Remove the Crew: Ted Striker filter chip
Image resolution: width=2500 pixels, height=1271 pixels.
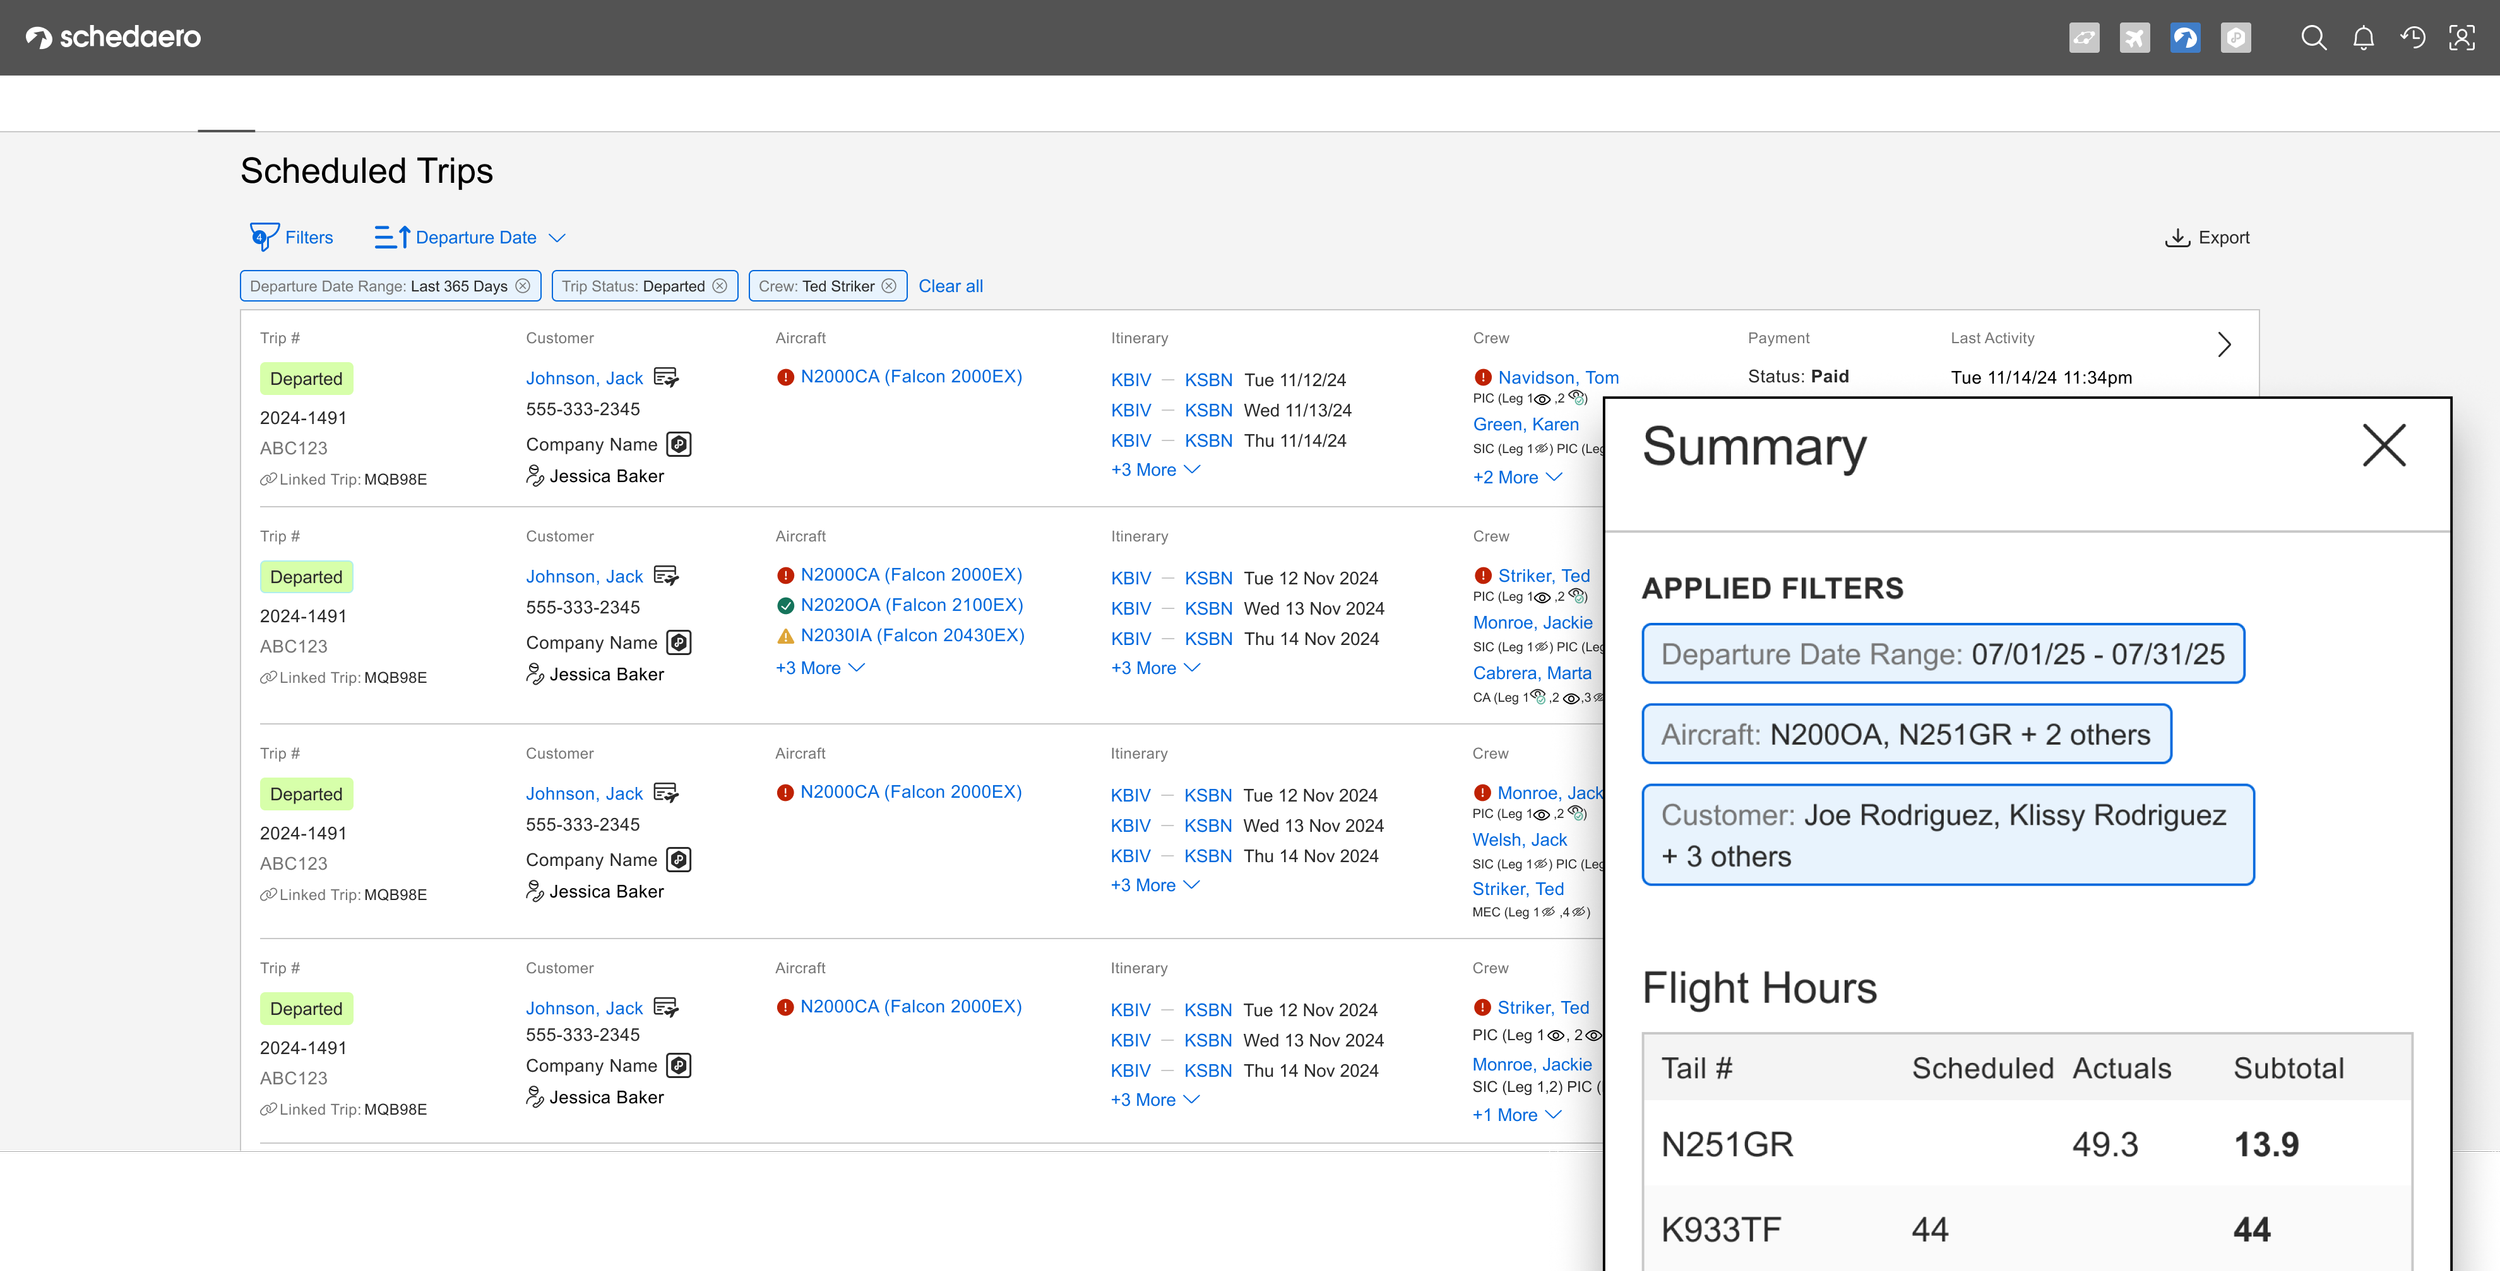click(x=889, y=286)
